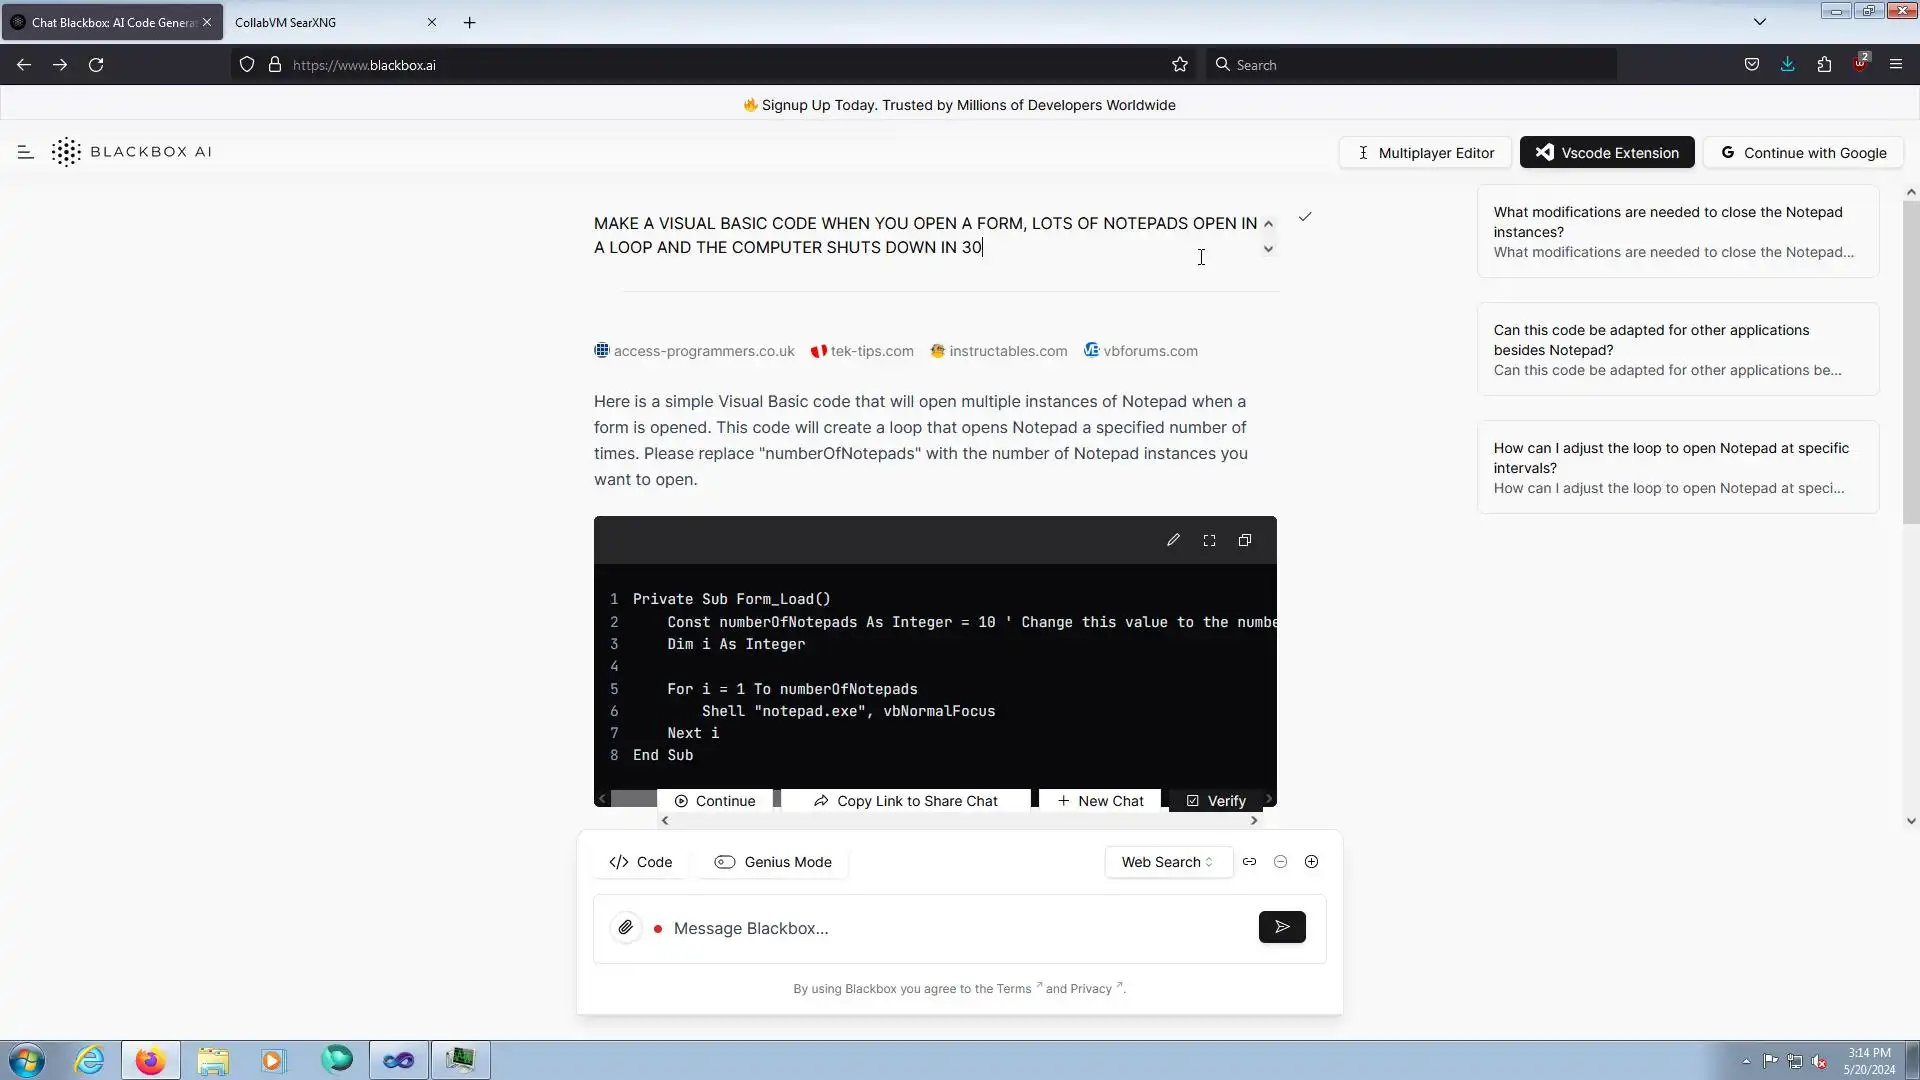Click the Message Blackbox input field
This screenshot has height=1080, width=1920.
click(955, 929)
